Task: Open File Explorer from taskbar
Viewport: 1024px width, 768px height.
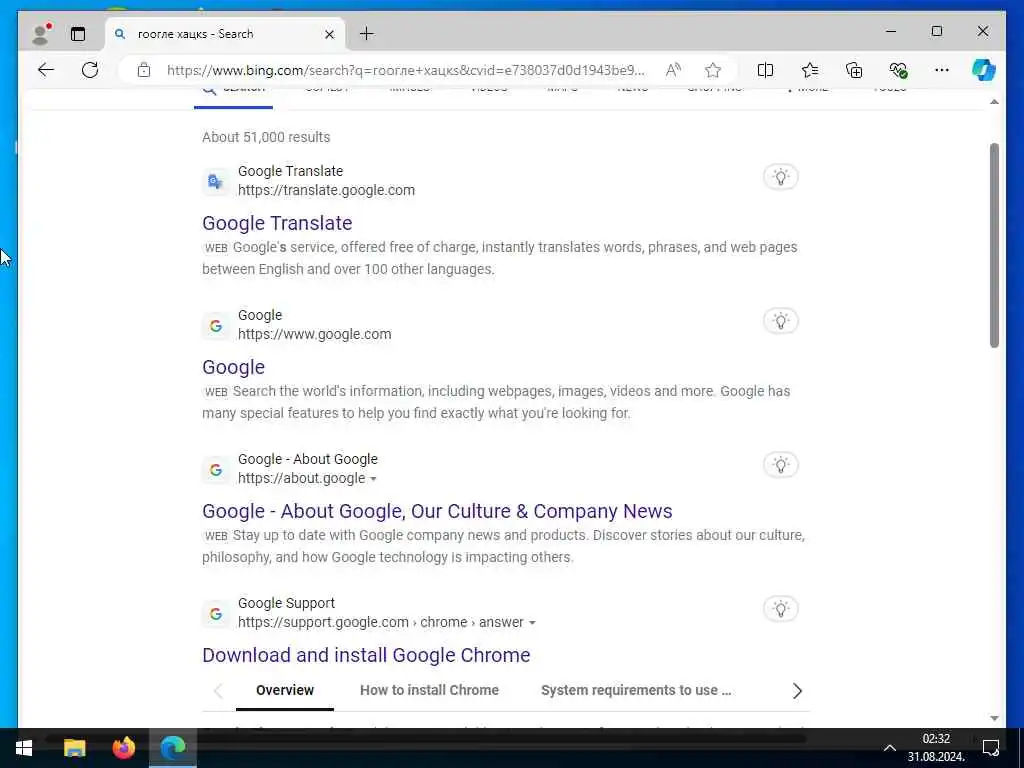Action: [x=74, y=748]
